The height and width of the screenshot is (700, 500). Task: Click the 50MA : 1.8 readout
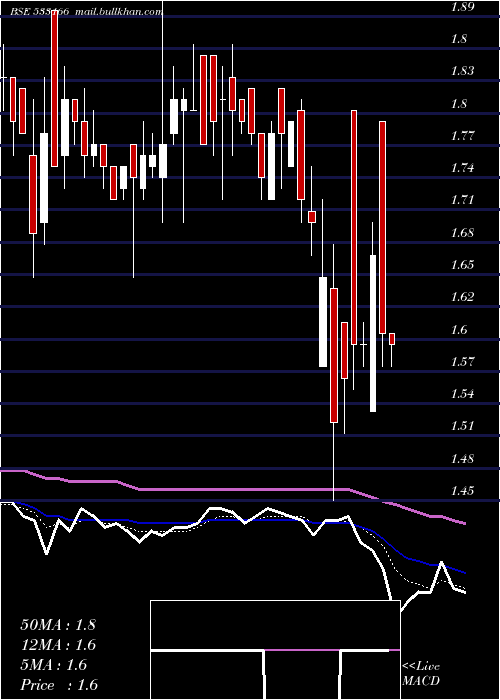pos(58,625)
